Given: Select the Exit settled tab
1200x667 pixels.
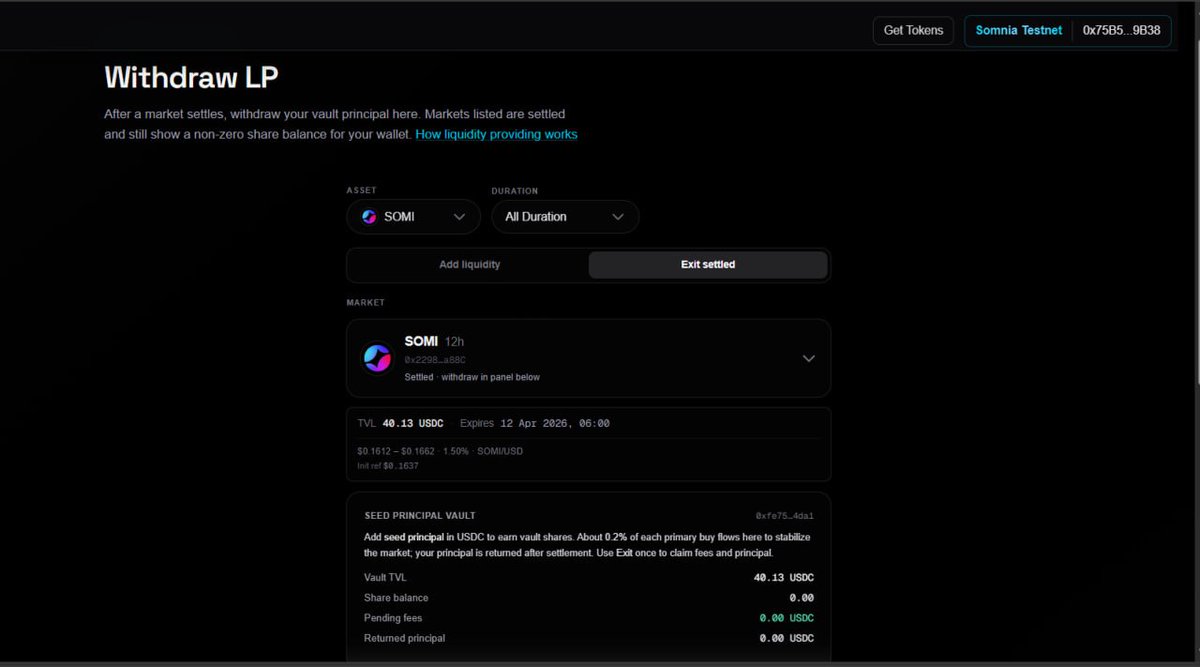Looking at the screenshot, I should [708, 265].
